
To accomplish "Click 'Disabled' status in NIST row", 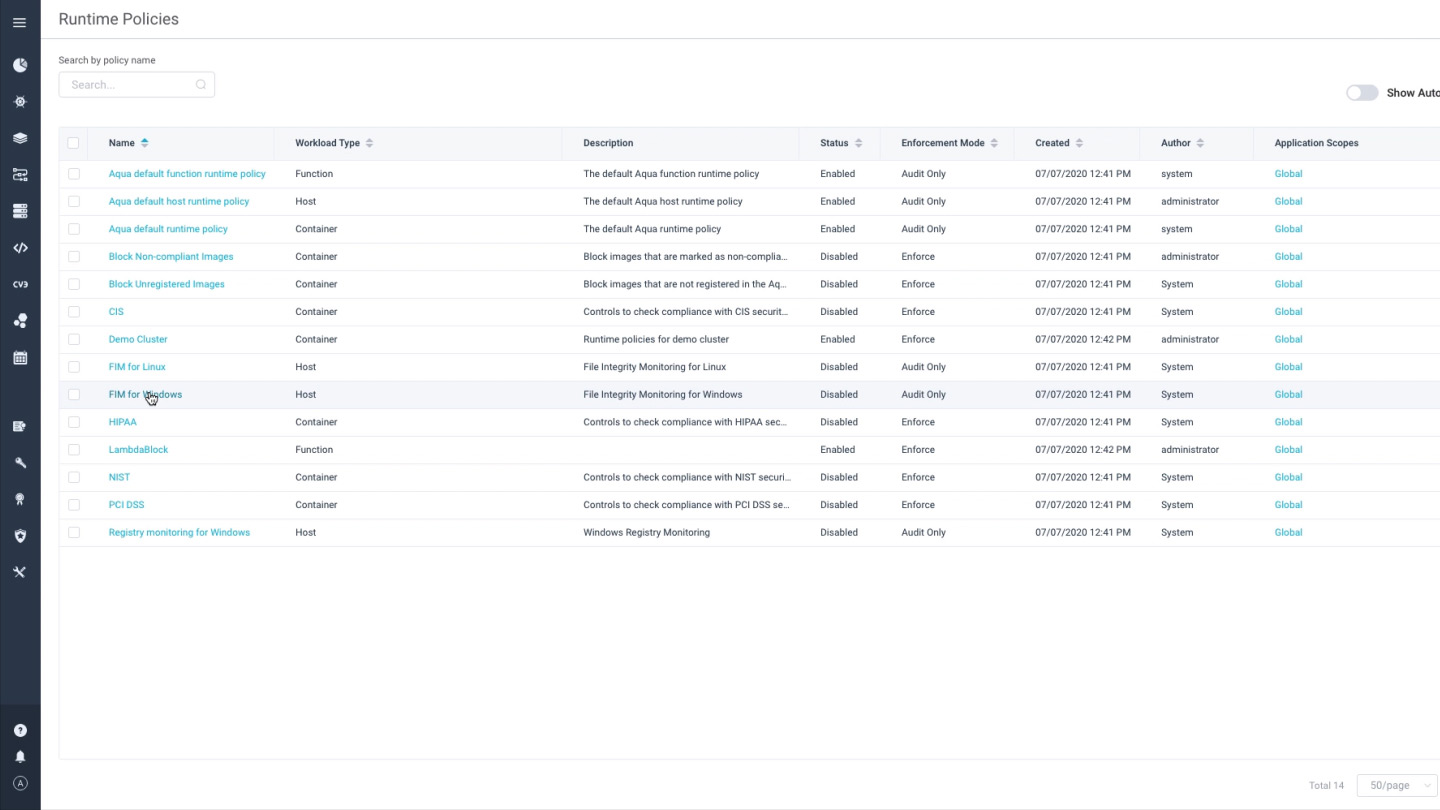I will pyautogui.click(x=839, y=477).
